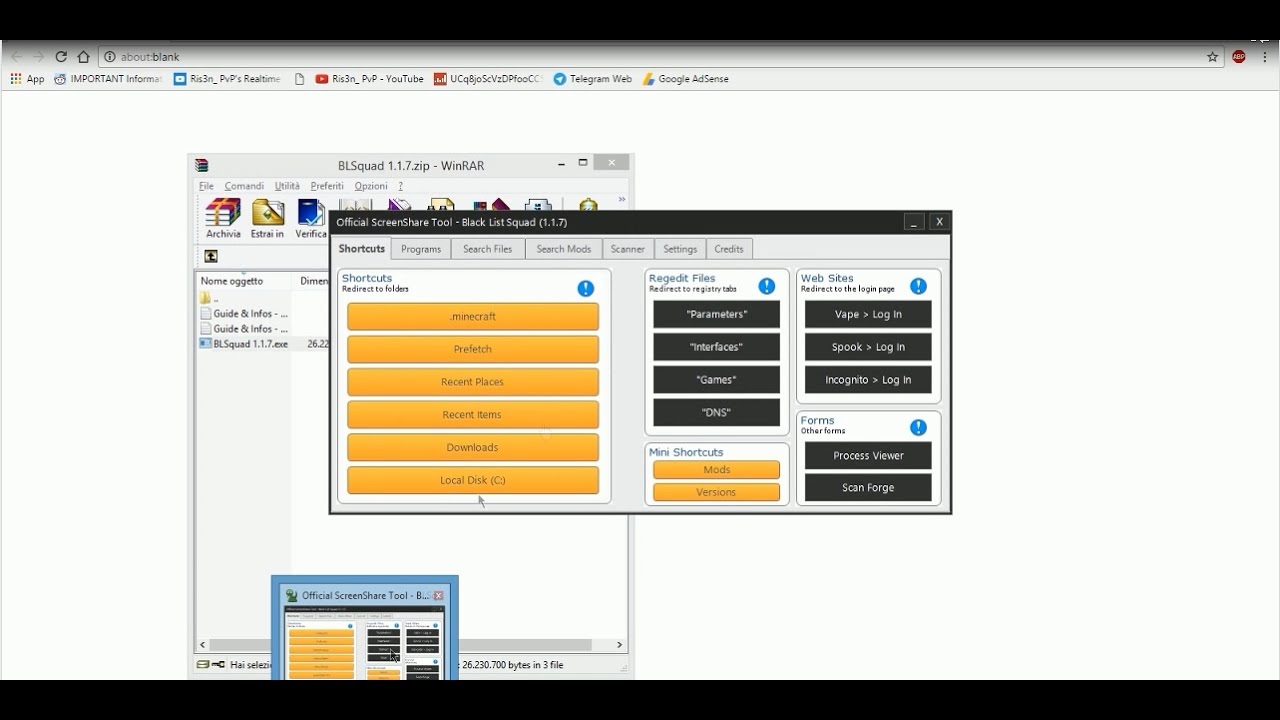This screenshot has width=1280, height=720.
Task: Open Ris3n_ PvP - YouTube bookmark
Action: (369, 79)
